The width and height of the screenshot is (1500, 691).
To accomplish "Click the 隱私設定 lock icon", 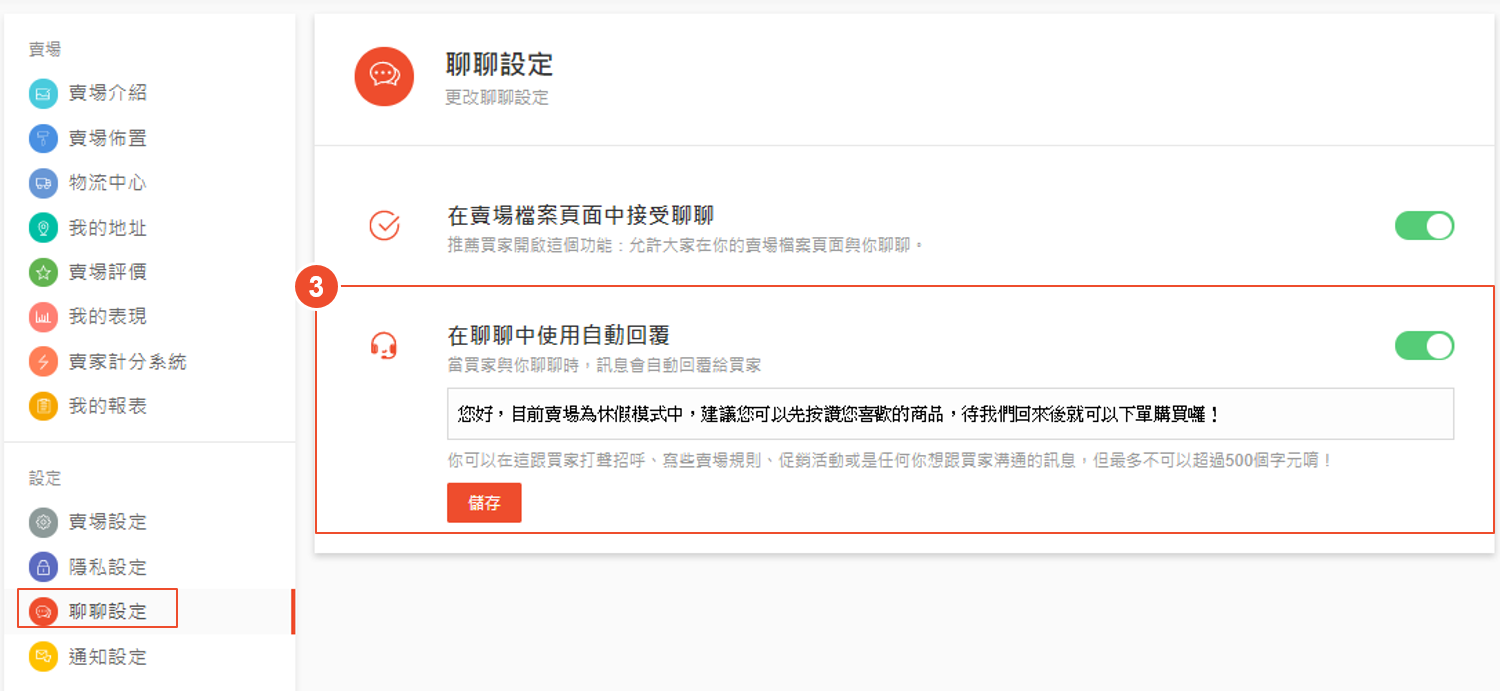I will click(44, 567).
